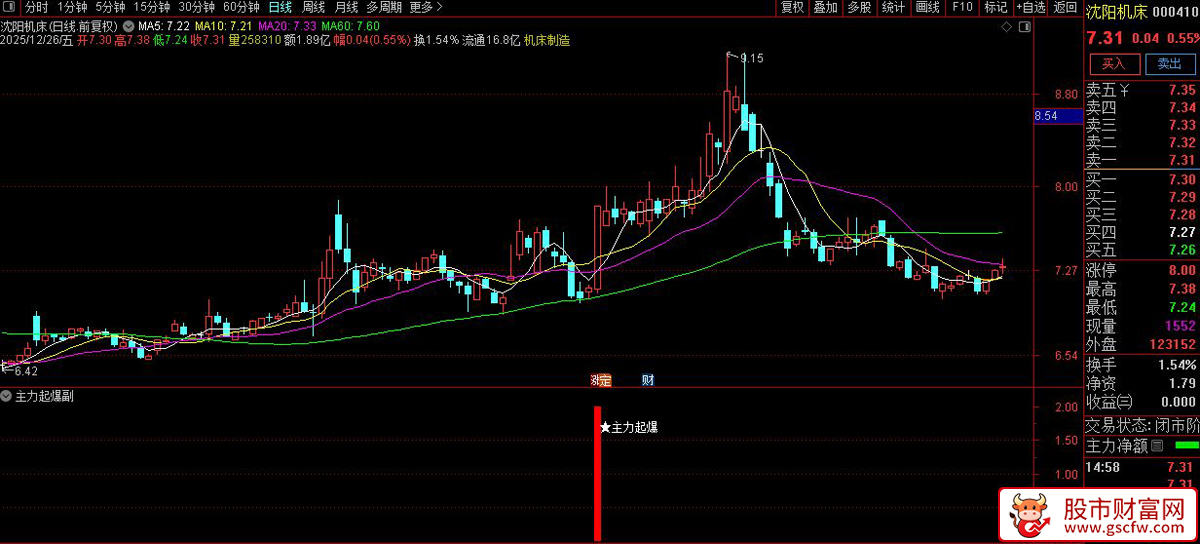Click the MA5: 7.22 indicator label
Viewport: 1200px width, 544px height.
[166, 24]
